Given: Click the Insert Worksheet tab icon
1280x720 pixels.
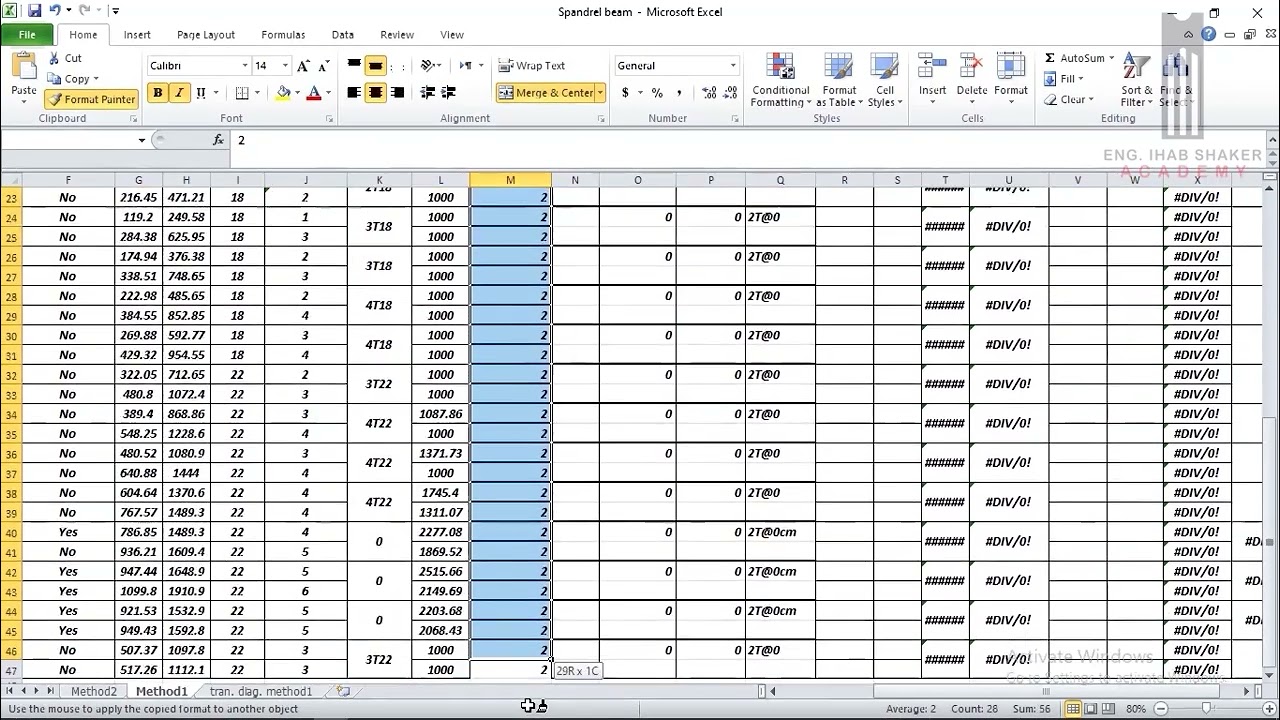Looking at the screenshot, I should pyautogui.click(x=343, y=691).
